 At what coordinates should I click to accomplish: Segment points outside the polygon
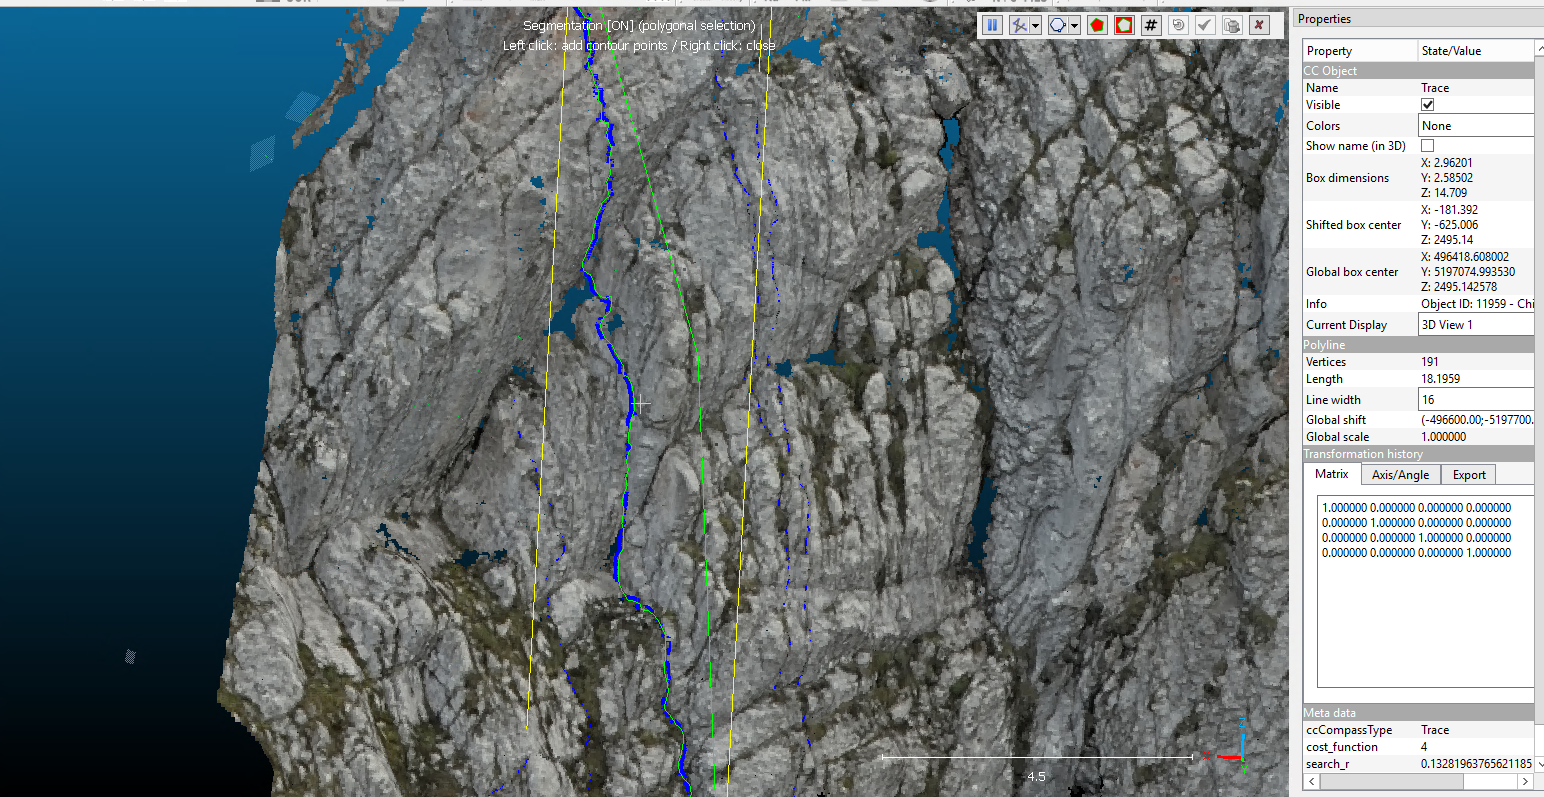[1124, 25]
